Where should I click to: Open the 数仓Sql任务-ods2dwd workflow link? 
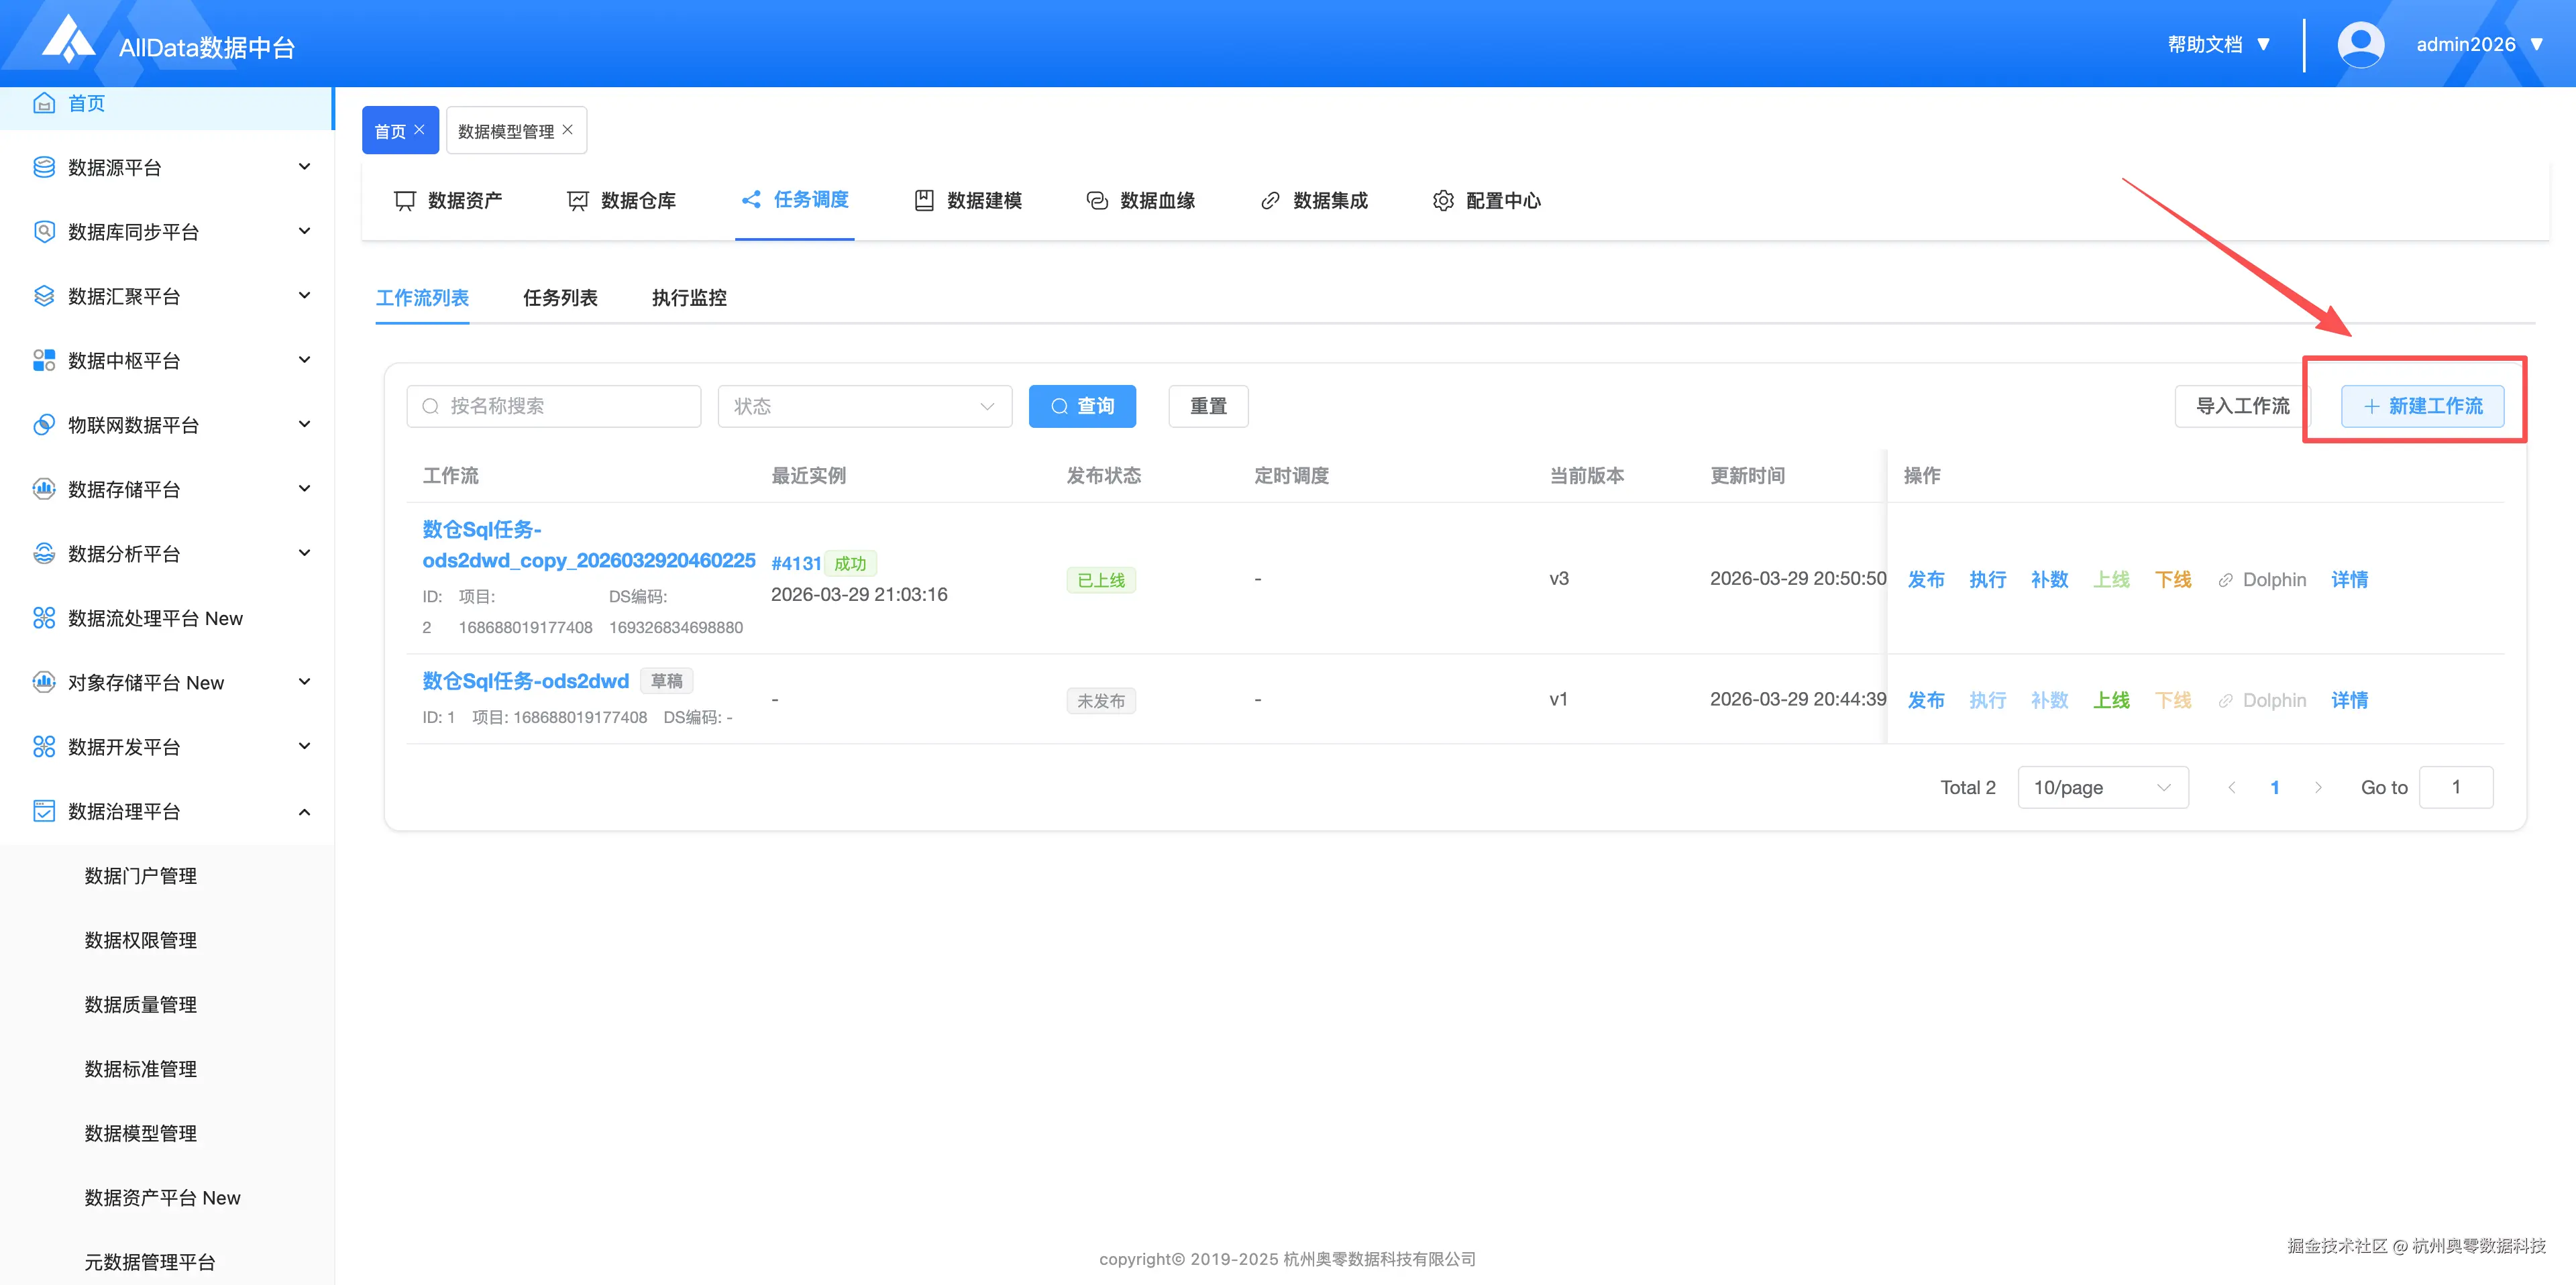525,681
